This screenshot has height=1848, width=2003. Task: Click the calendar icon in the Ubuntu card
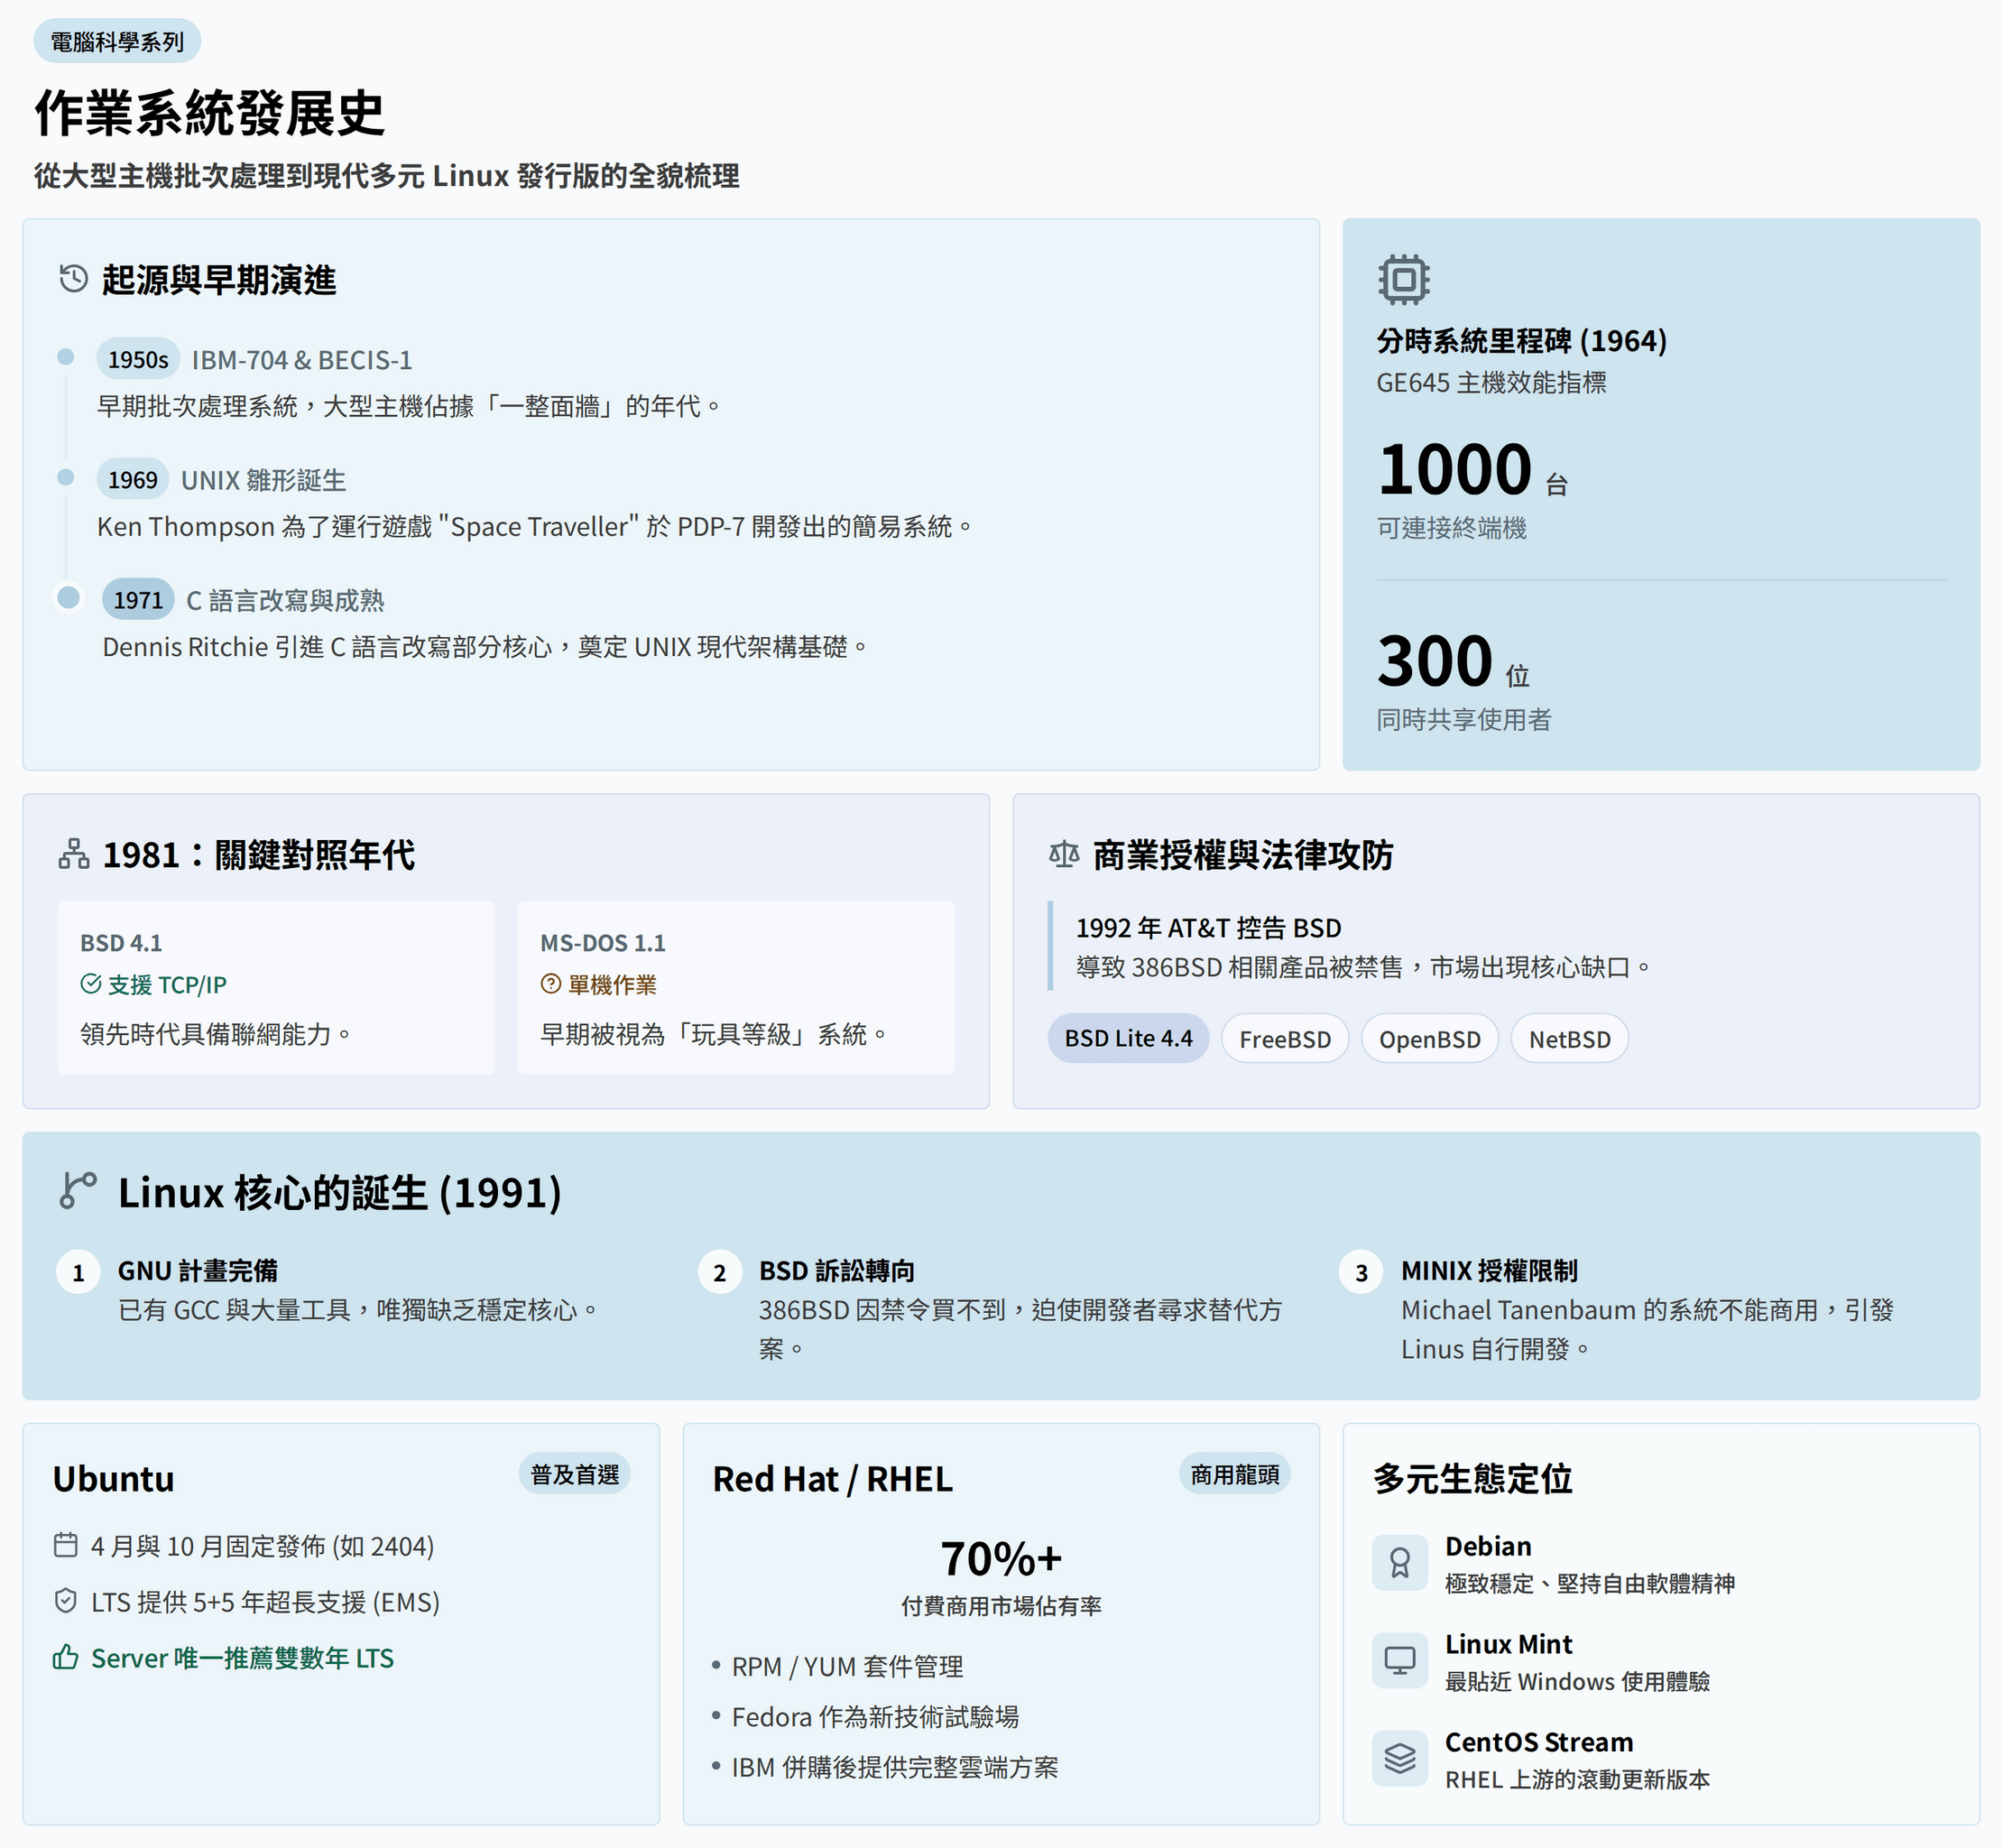[x=66, y=1545]
